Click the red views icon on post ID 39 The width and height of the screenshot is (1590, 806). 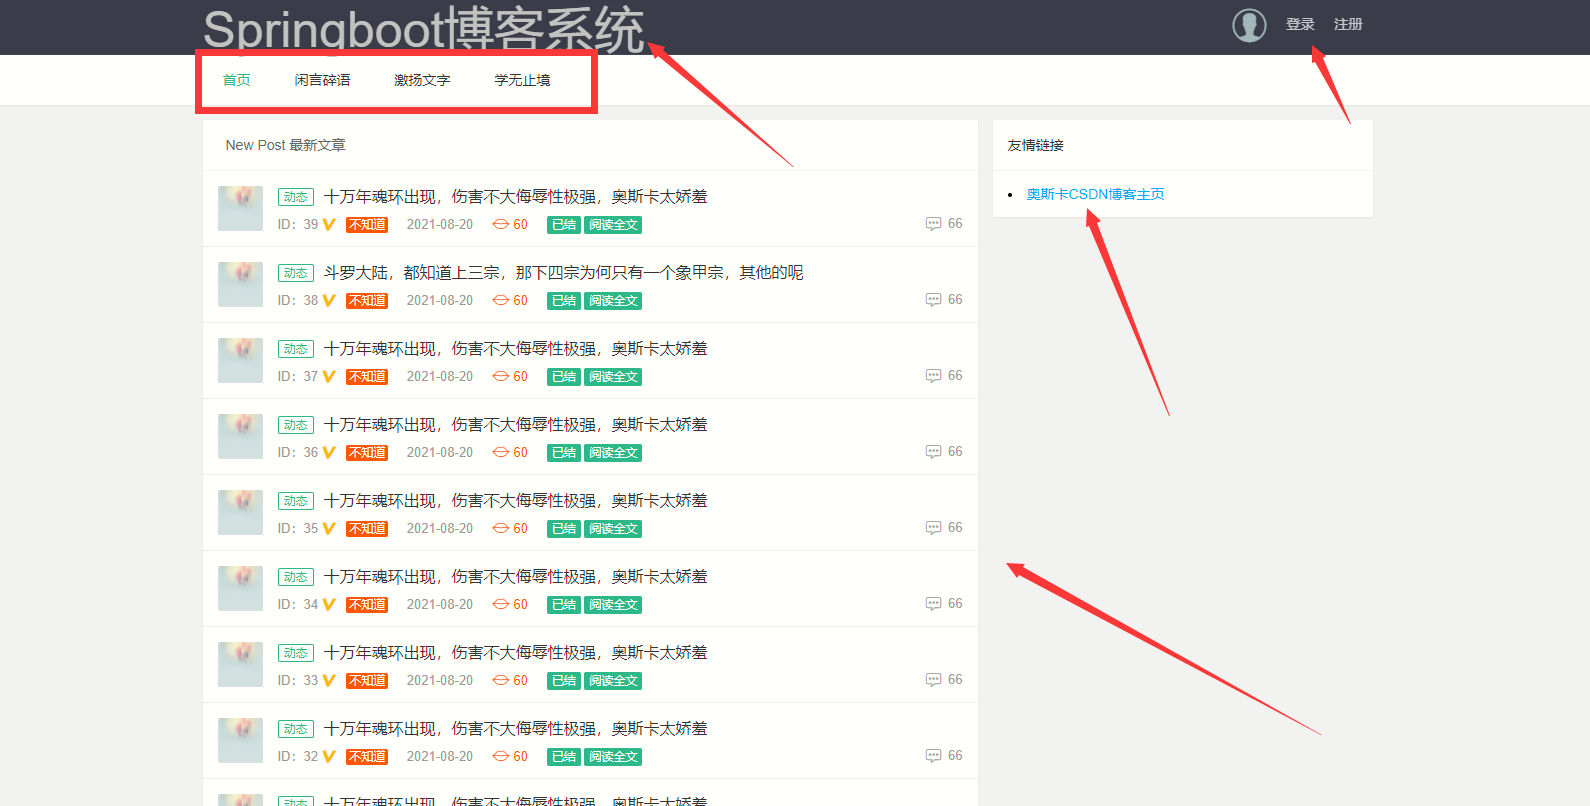(x=501, y=225)
